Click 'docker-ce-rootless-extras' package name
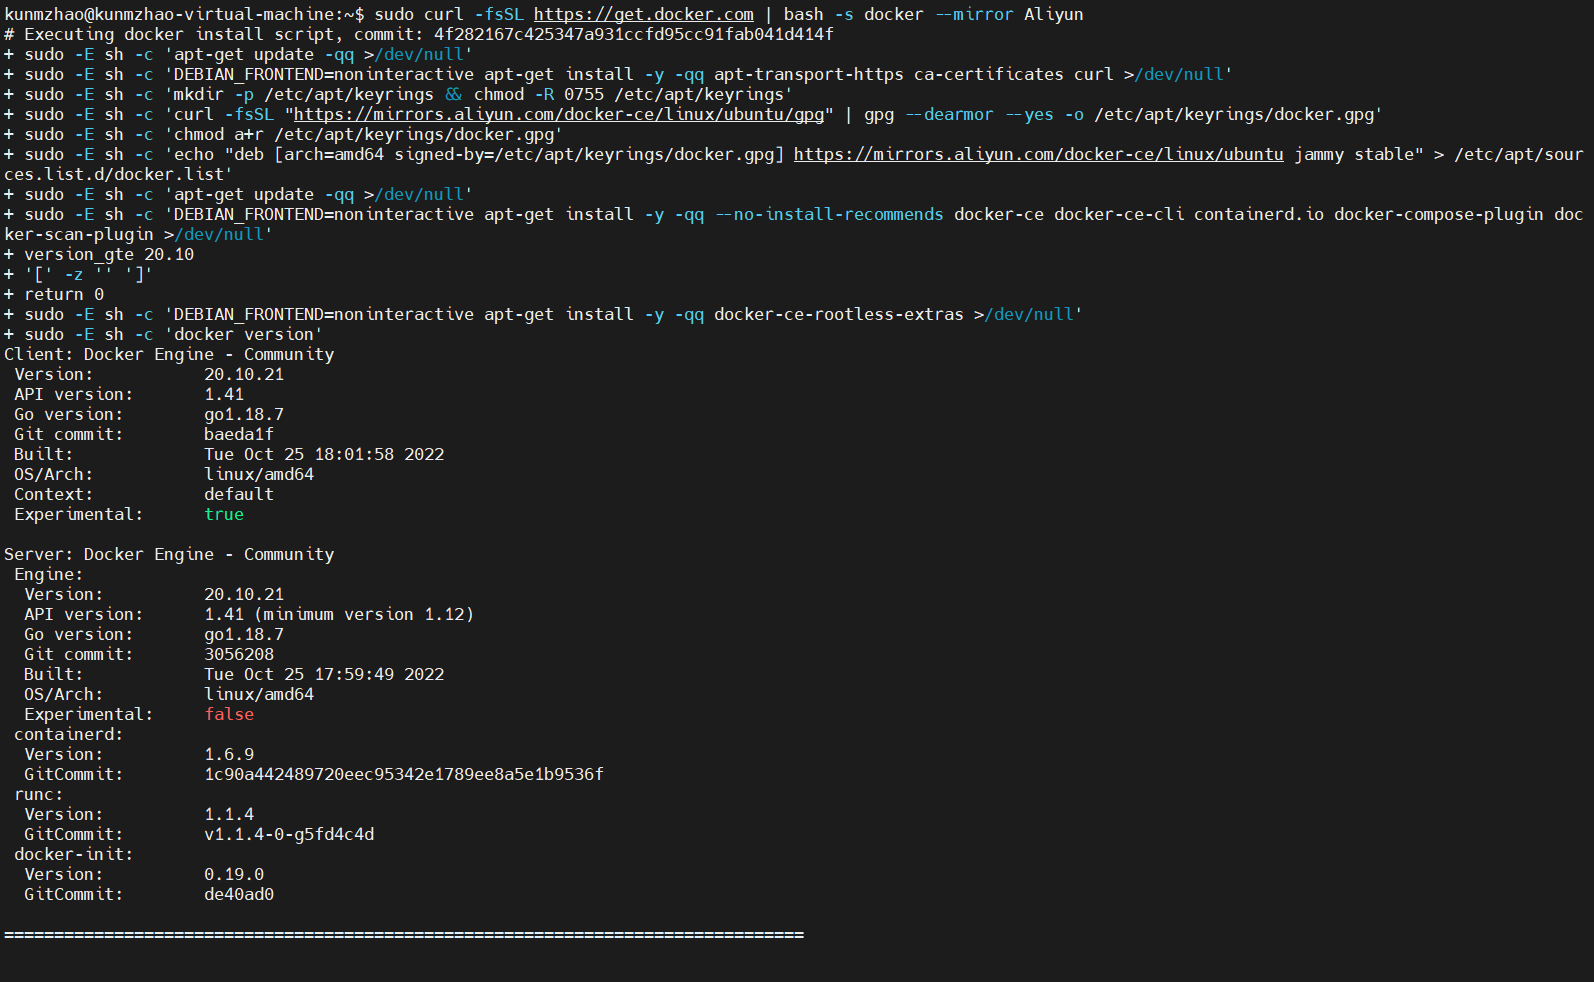The image size is (1594, 982). (x=839, y=314)
